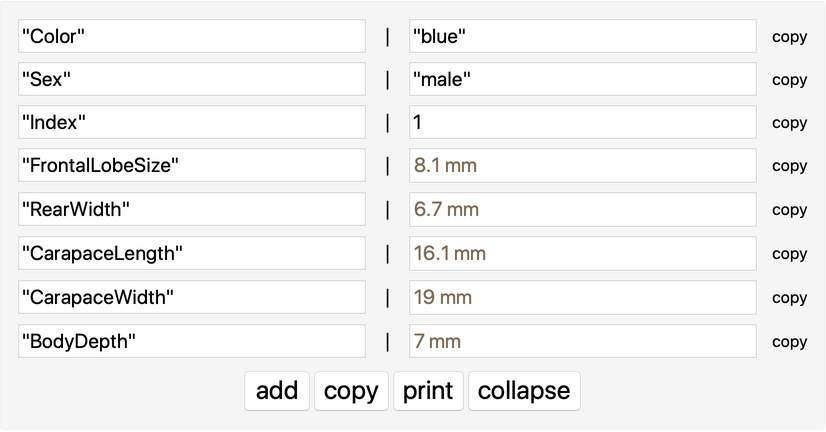
Task: Select the "male" value field
Action: 583,80
